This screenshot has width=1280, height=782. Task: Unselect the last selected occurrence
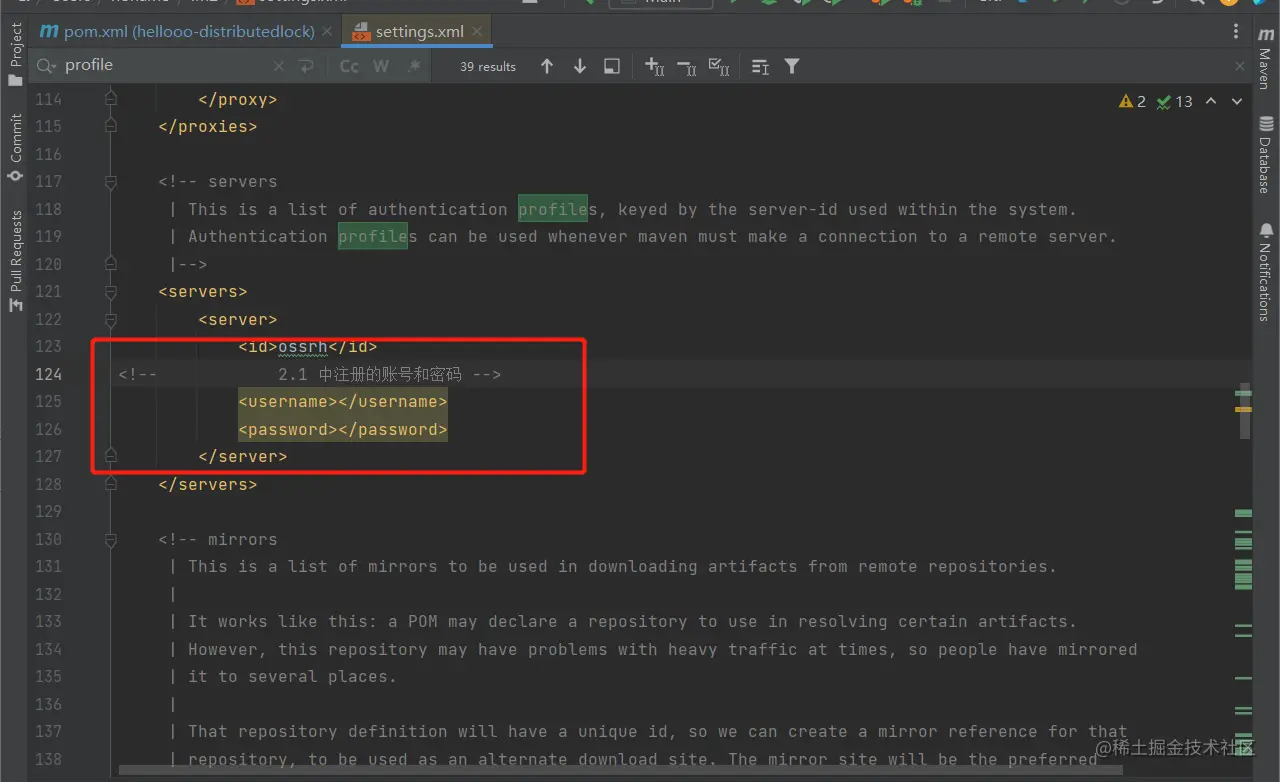687,66
